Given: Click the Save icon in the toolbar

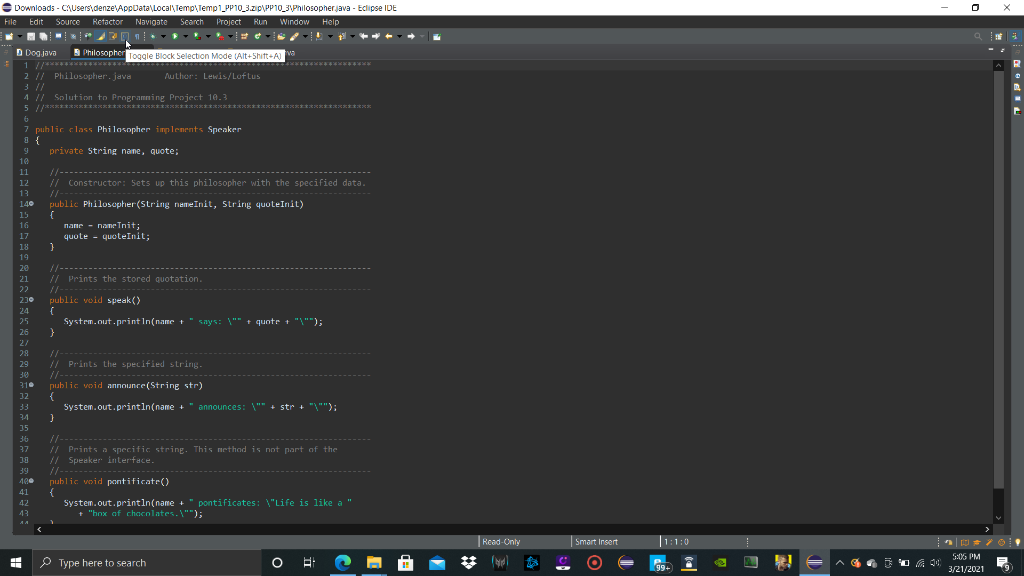Looking at the screenshot, I should (x=31, y=37).
